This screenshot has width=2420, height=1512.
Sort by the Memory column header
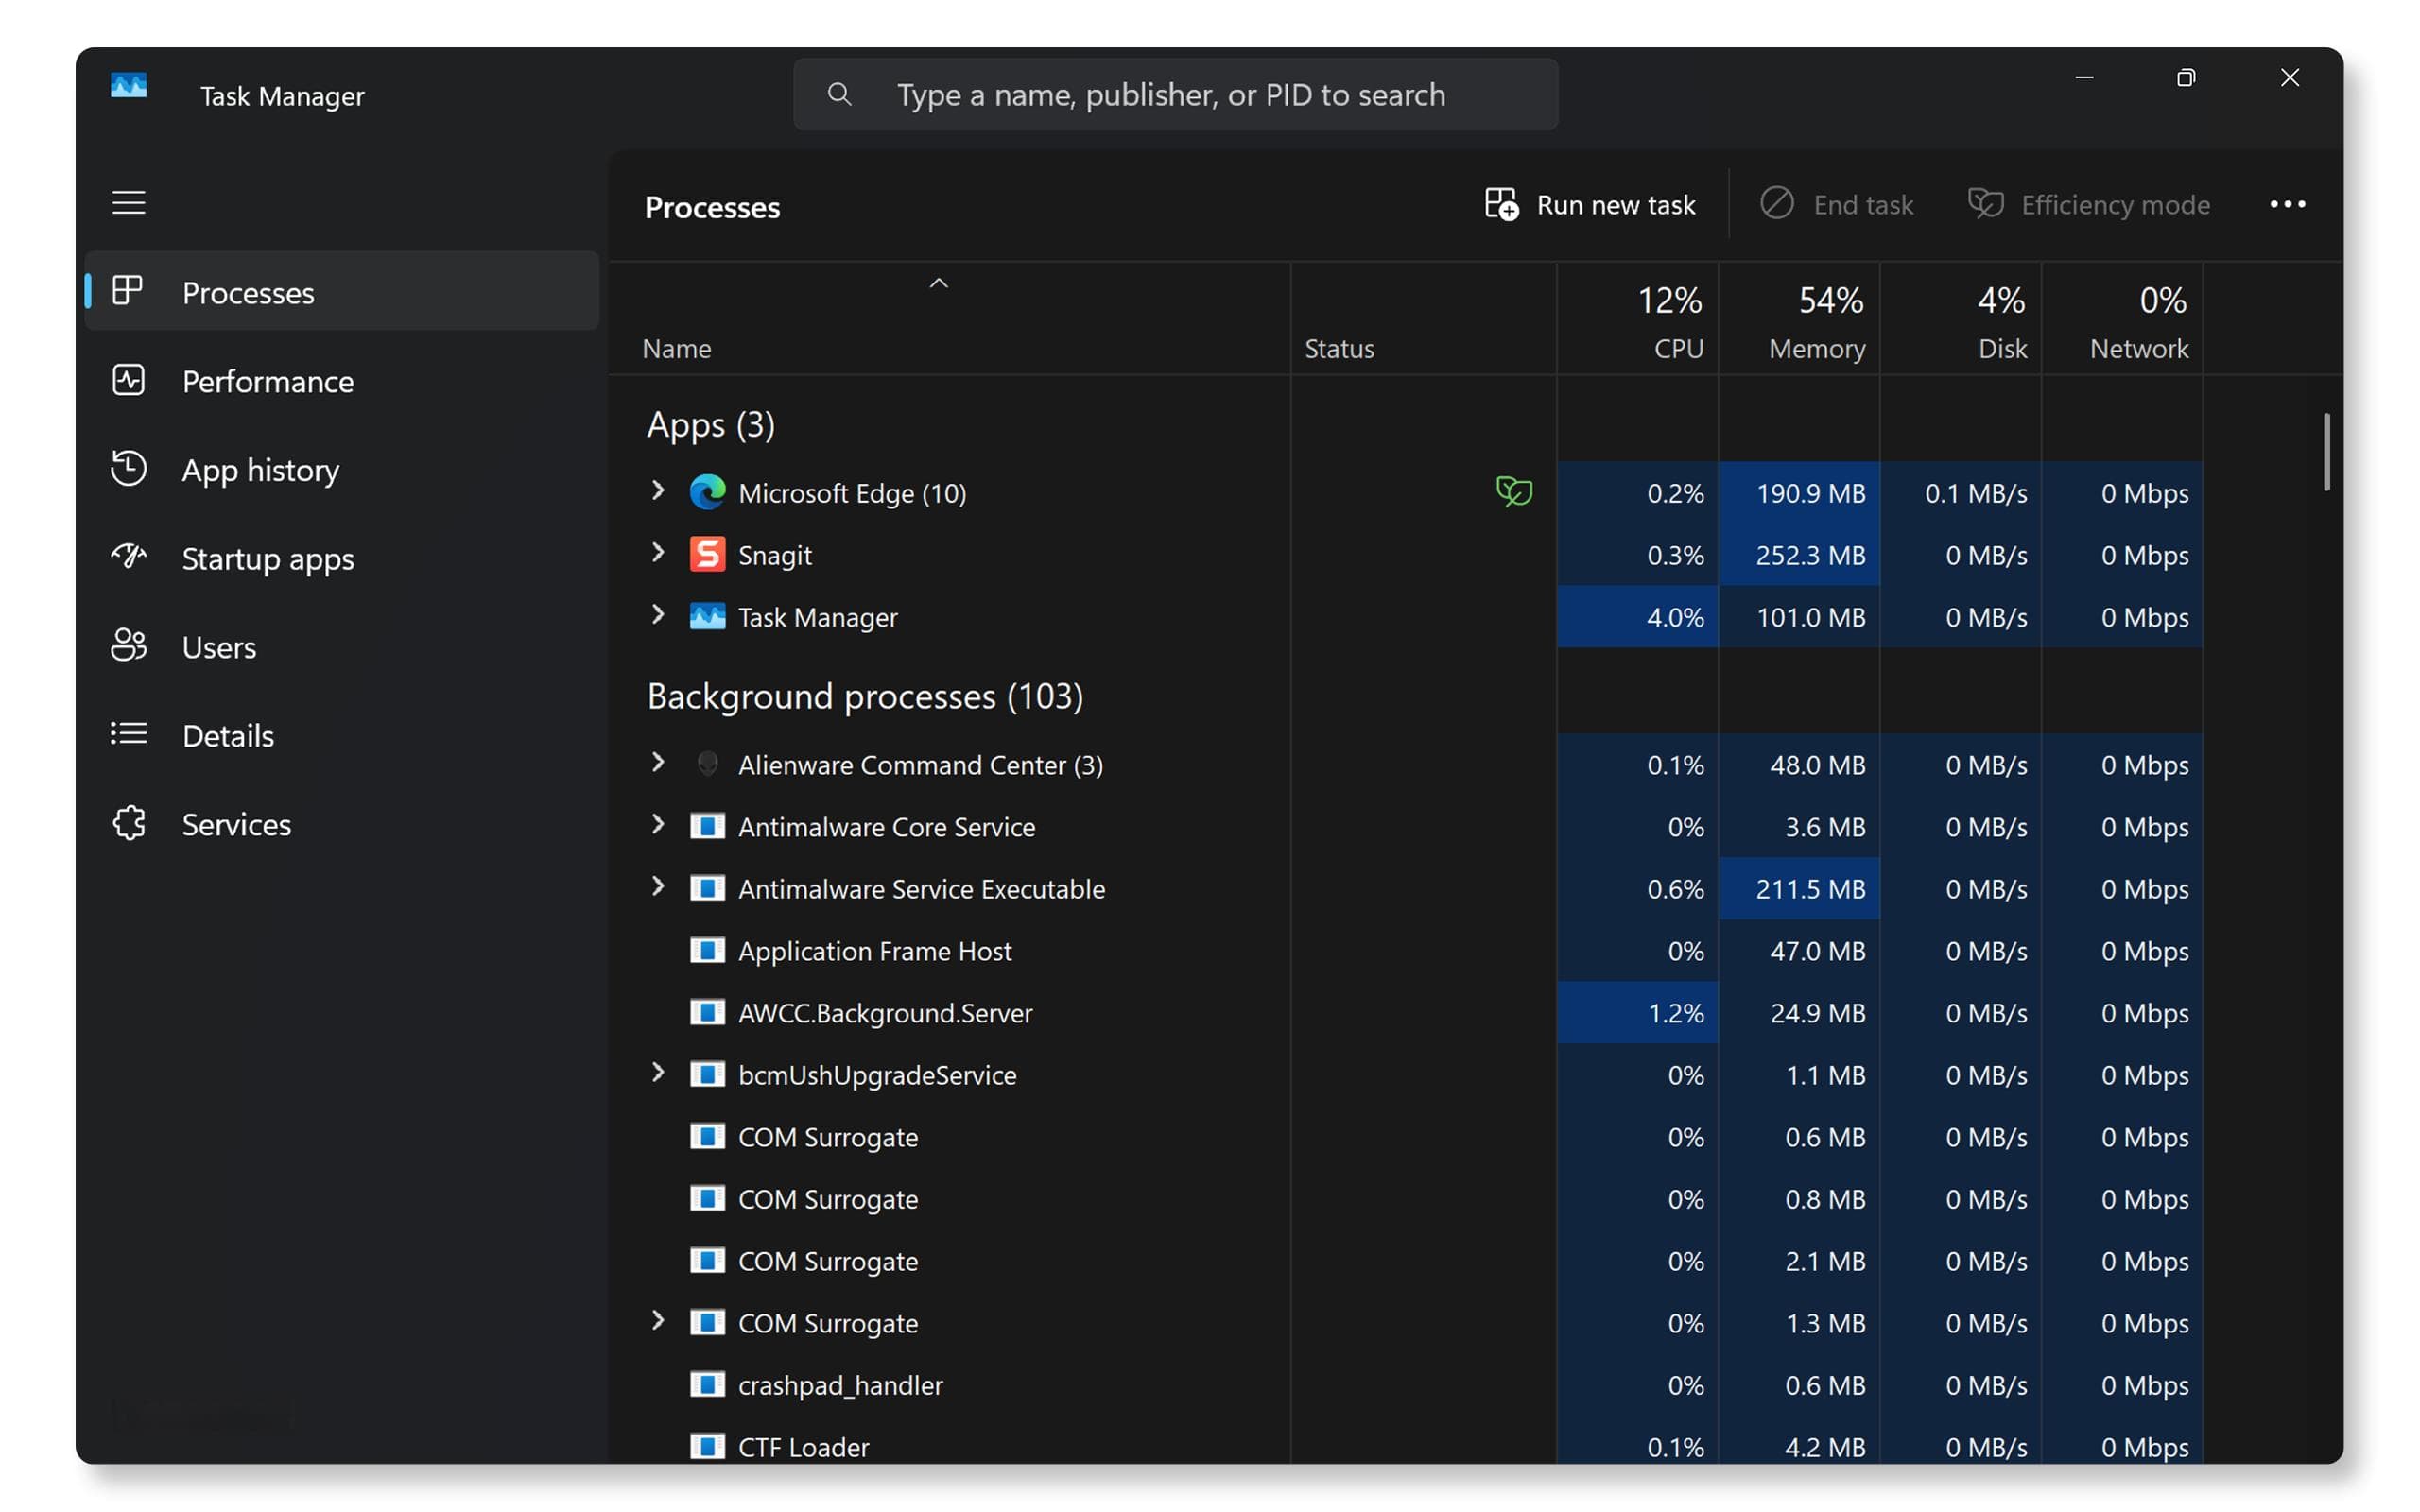tap(1799, 320)
